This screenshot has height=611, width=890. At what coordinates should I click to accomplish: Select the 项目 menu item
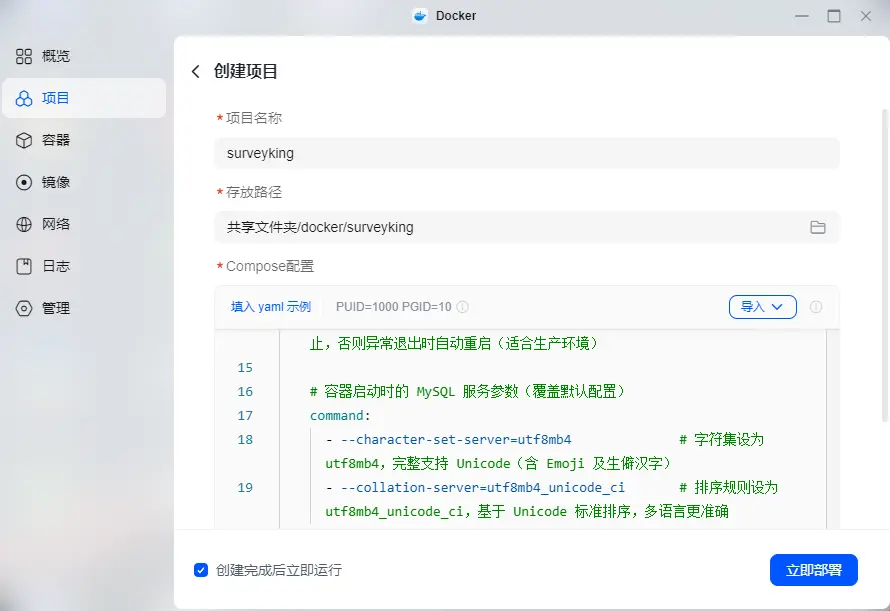(x=83, y=98)
